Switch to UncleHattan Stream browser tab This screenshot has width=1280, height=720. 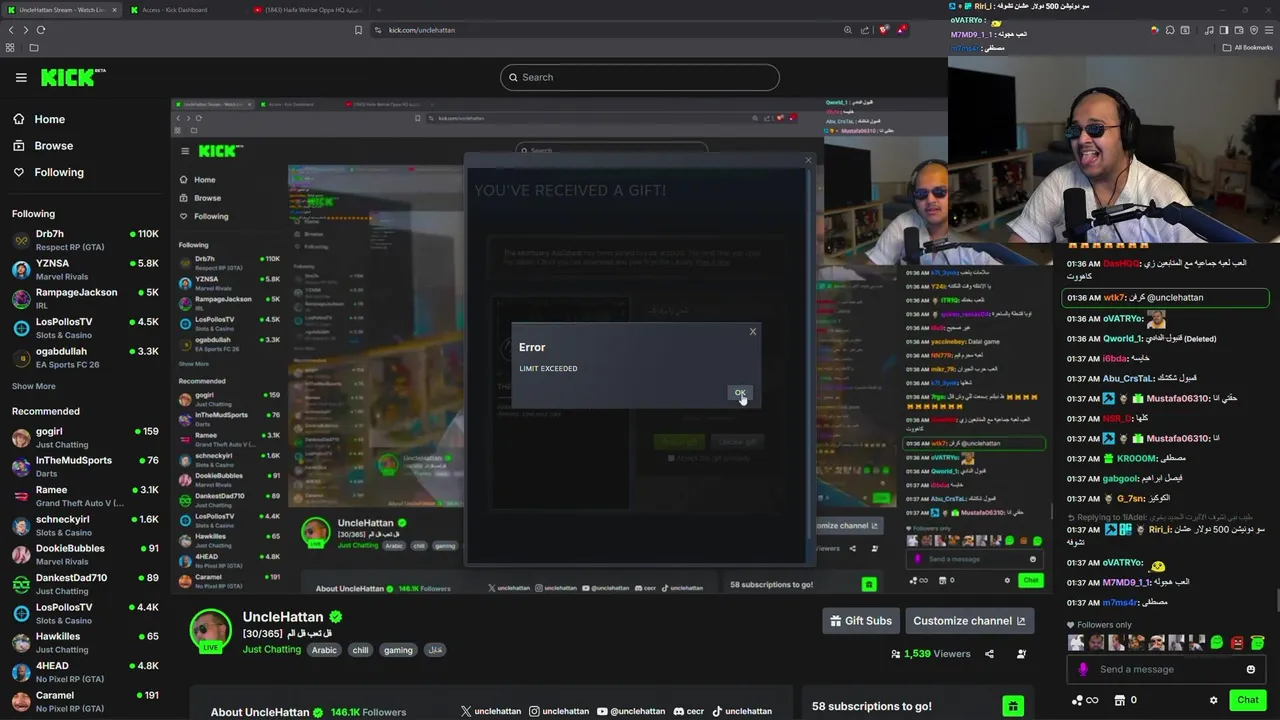point(60,10)
